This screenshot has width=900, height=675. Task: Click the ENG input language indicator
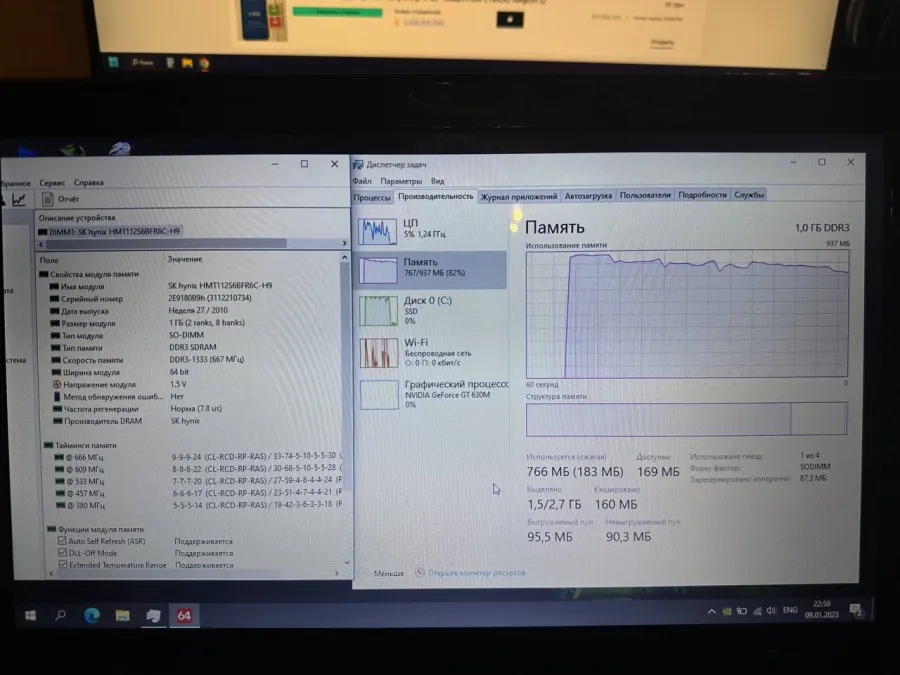pos(790,610)
